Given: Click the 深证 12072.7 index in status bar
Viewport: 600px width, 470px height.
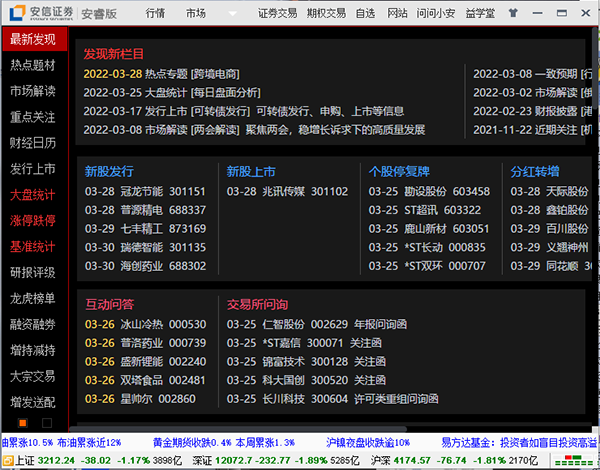Looking at the screenshot, I should [276, 460].
